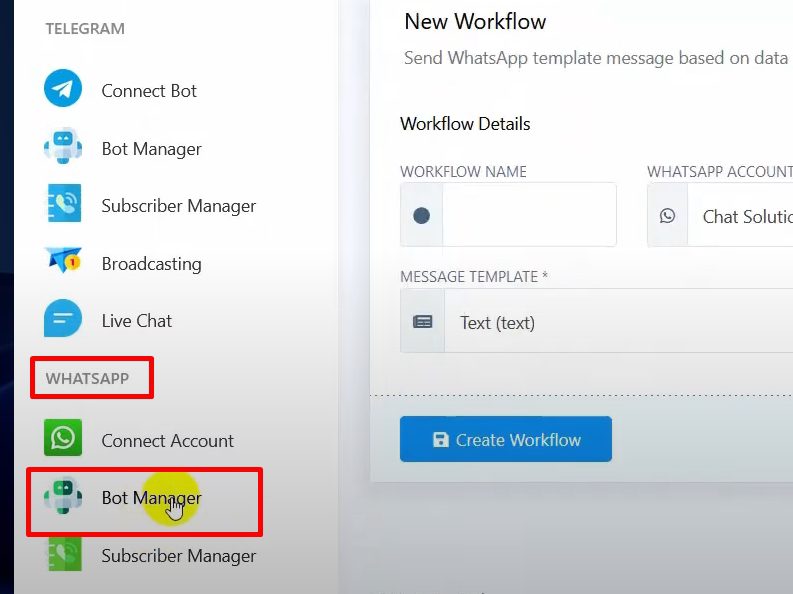Screen dimensions: 793x594
Task: Click the Broadcasting paper plane icon
Action: (63, 262)
